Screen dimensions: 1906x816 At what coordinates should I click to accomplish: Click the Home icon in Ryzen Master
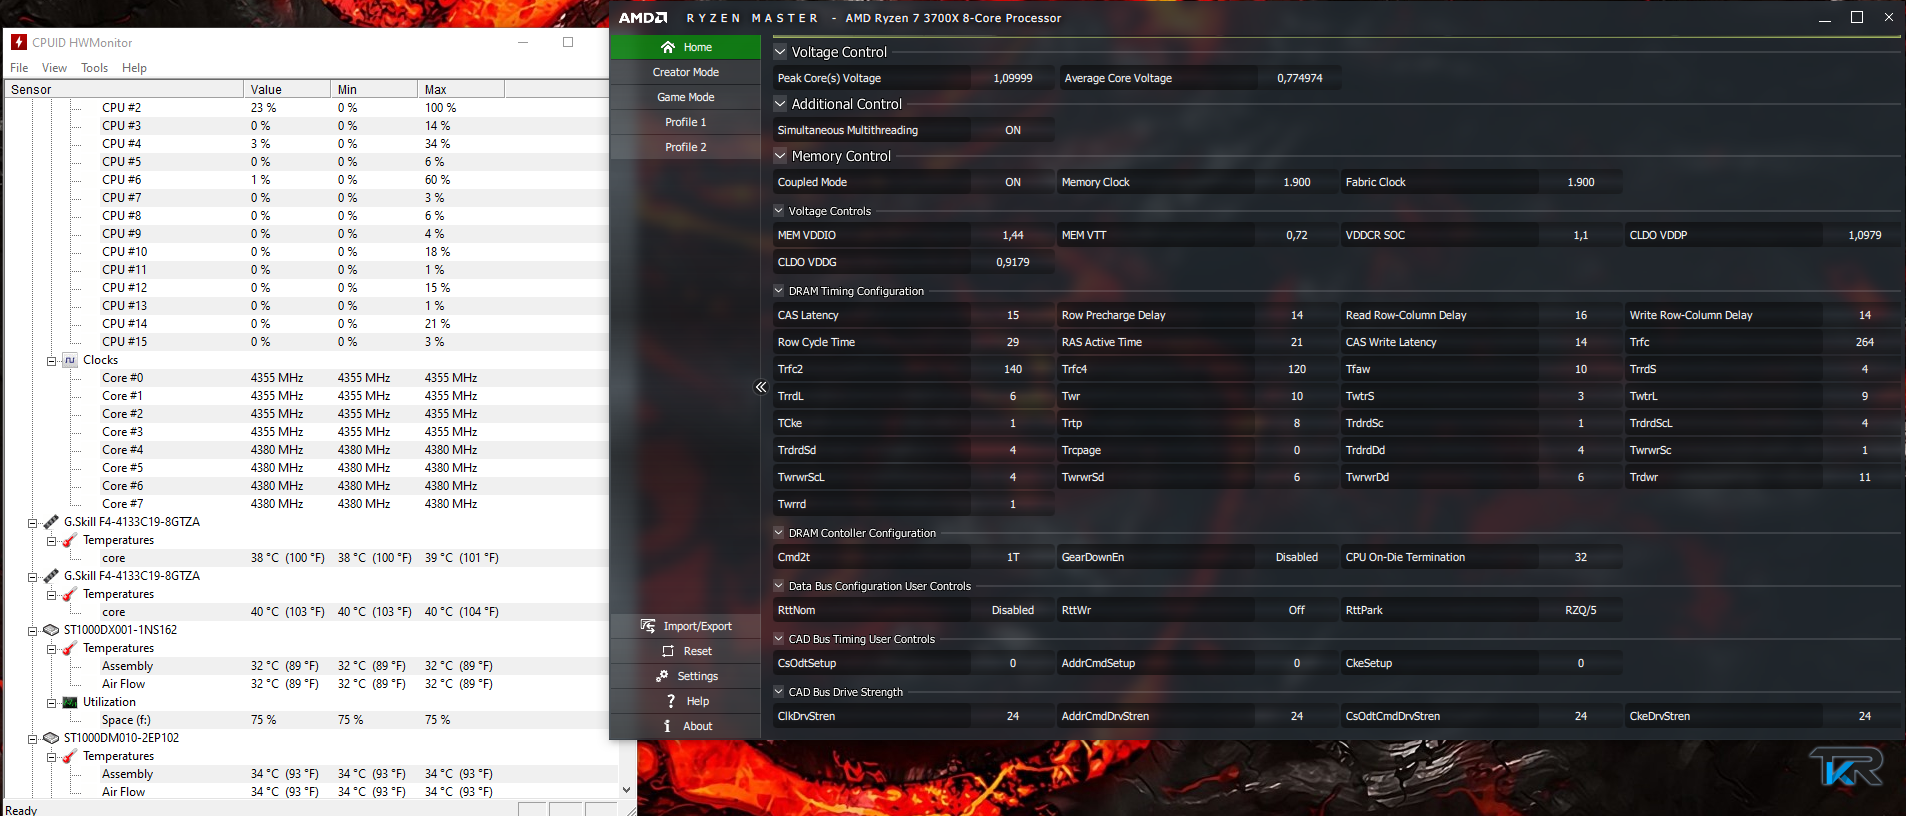668,47
